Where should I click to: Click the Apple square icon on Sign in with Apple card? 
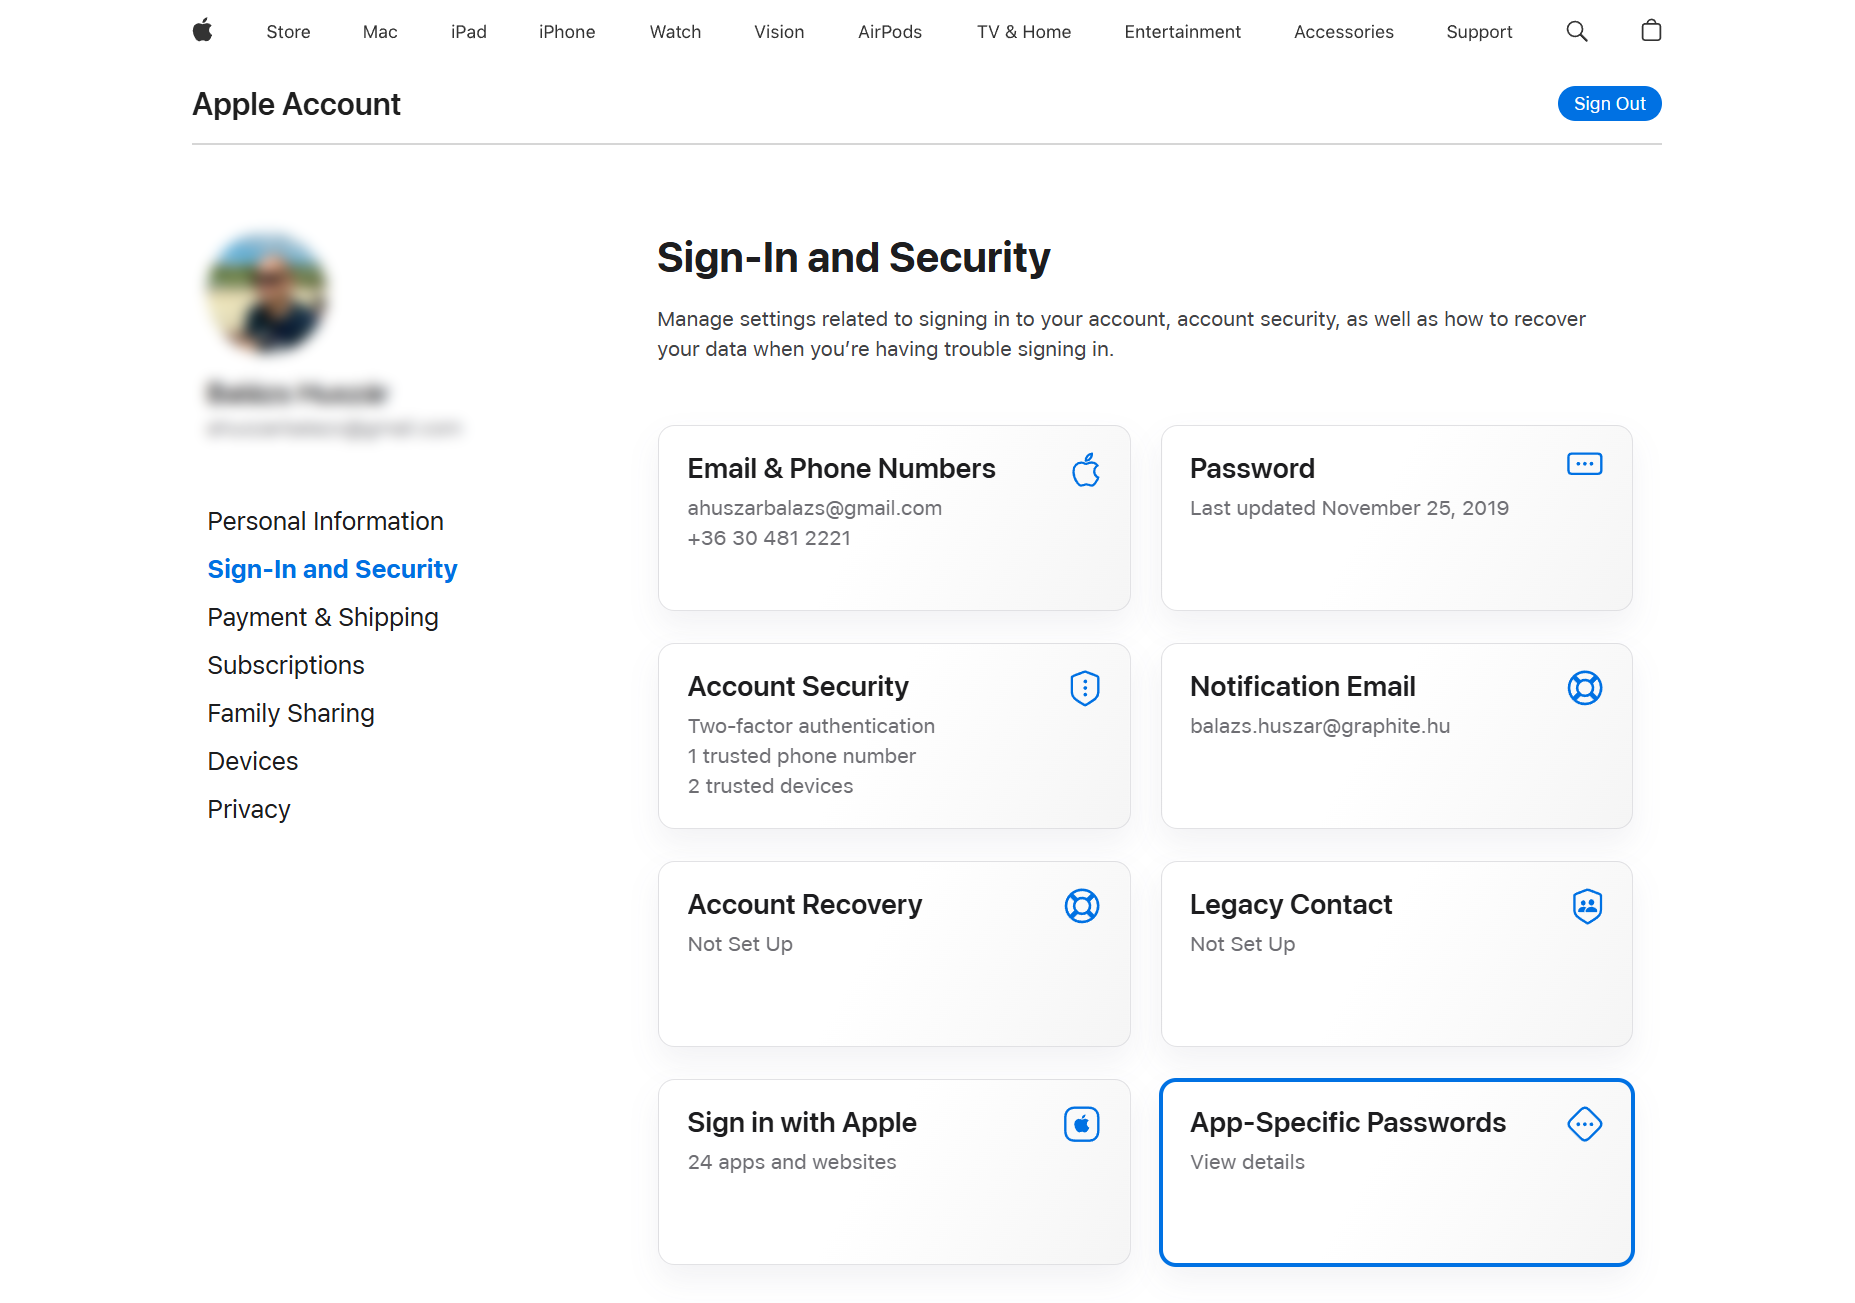(x=1082, y=1124)
